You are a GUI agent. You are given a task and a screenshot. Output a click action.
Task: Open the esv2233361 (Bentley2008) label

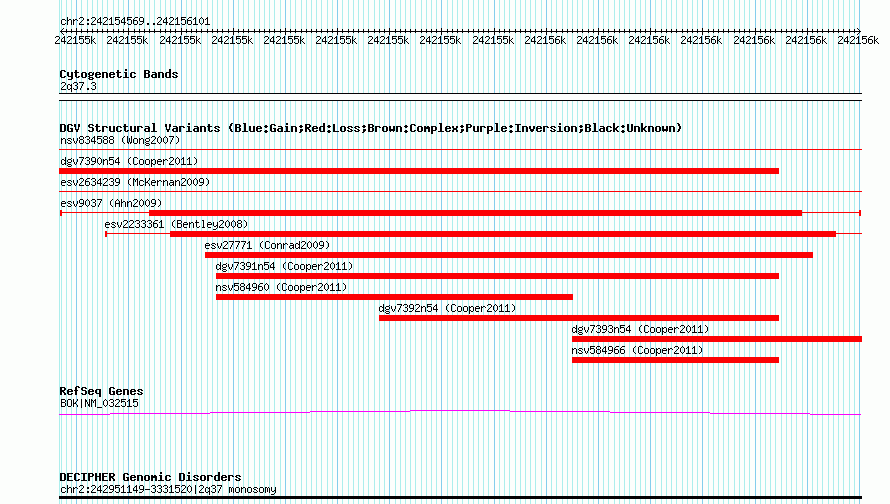tap(177, 224)
